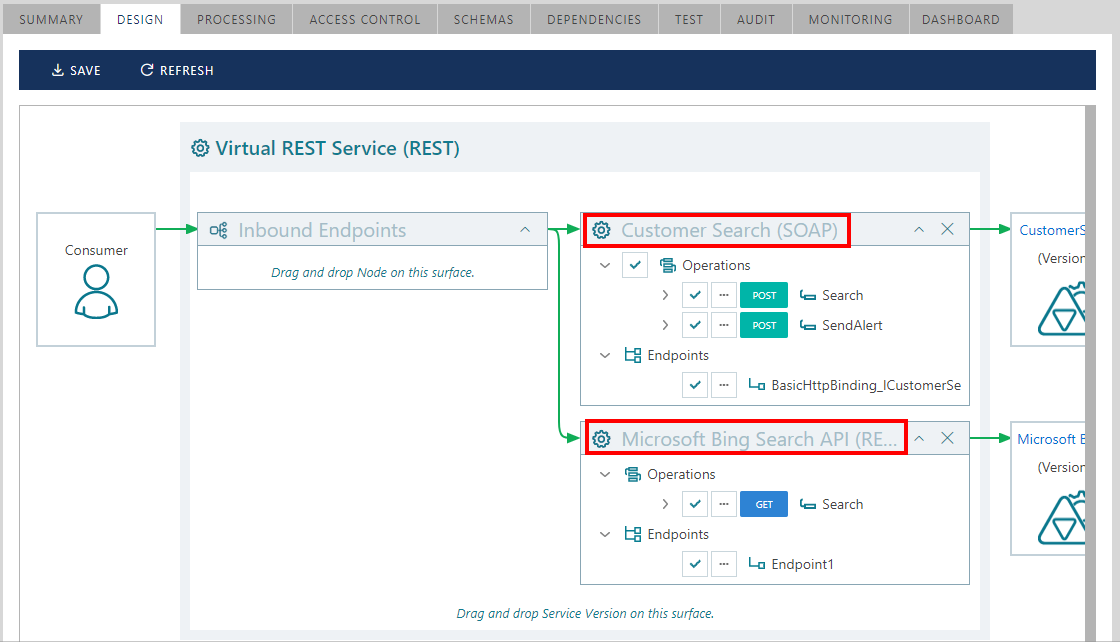Click the Operations icon in Bing Search
The image size is (1120, 642).
pos(633,474)
